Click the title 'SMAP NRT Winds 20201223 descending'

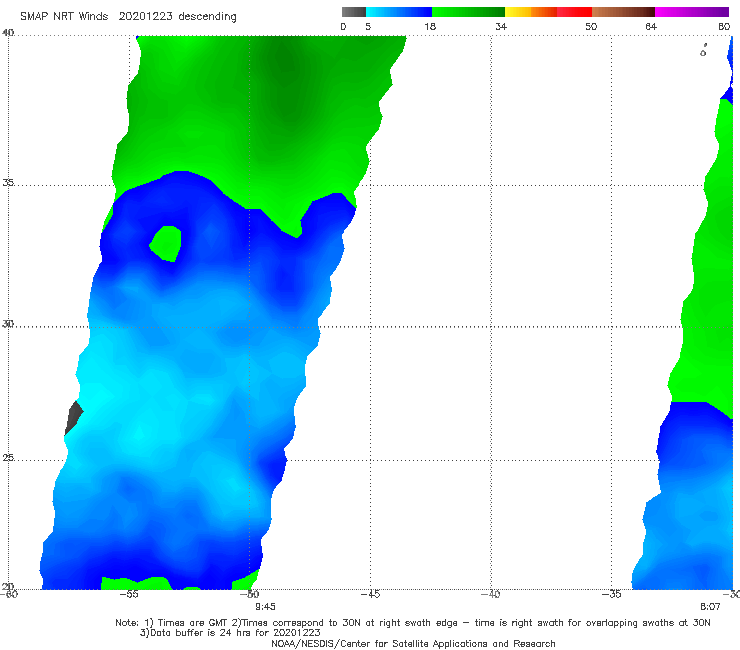pos(128,17)
